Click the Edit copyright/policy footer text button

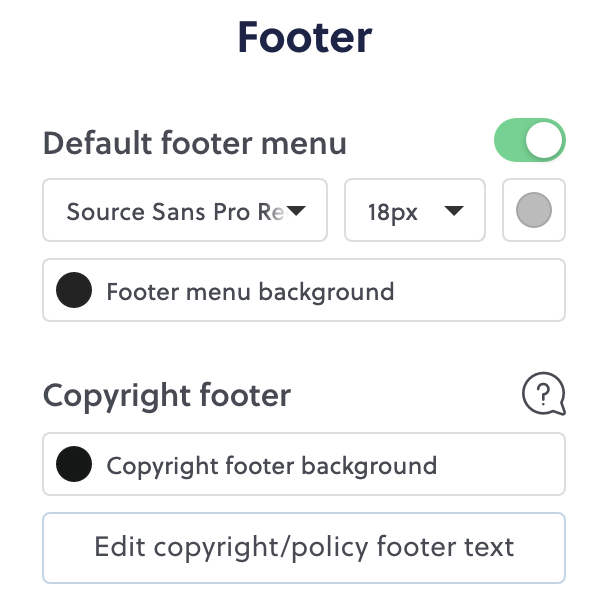click(x=304, y=548)
